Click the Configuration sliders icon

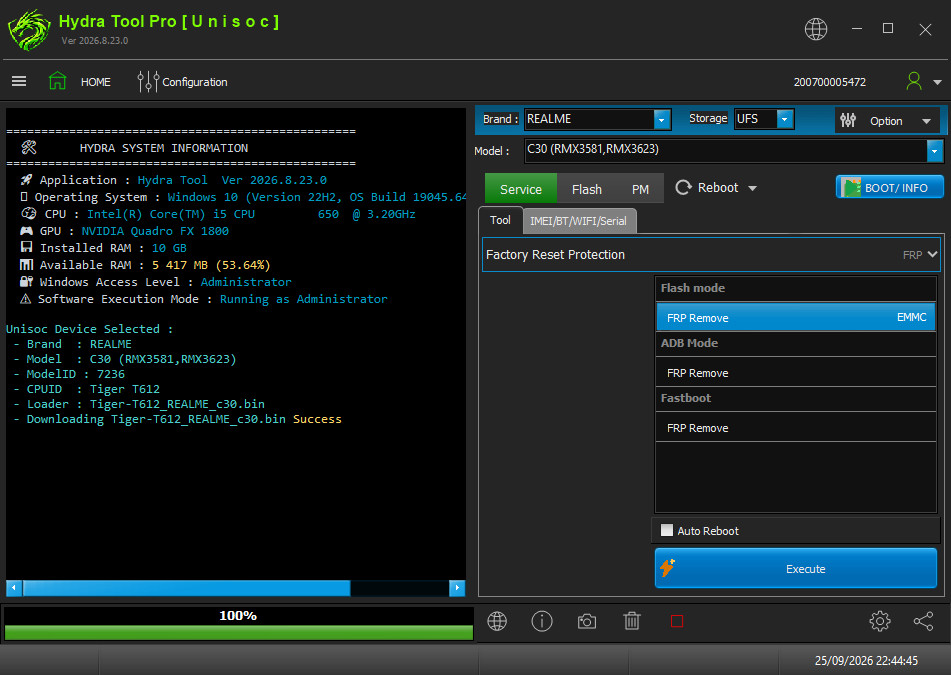(148, 81)
